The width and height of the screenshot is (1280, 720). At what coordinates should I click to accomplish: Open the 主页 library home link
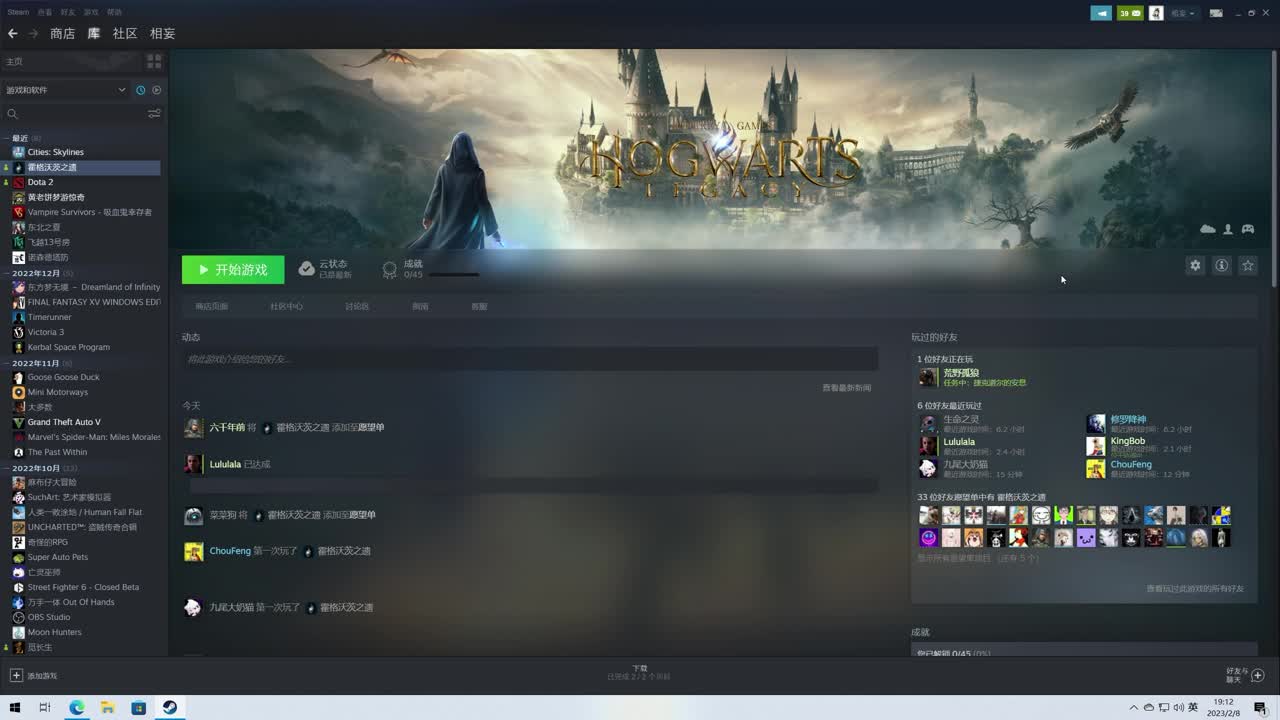click(14, 61)
